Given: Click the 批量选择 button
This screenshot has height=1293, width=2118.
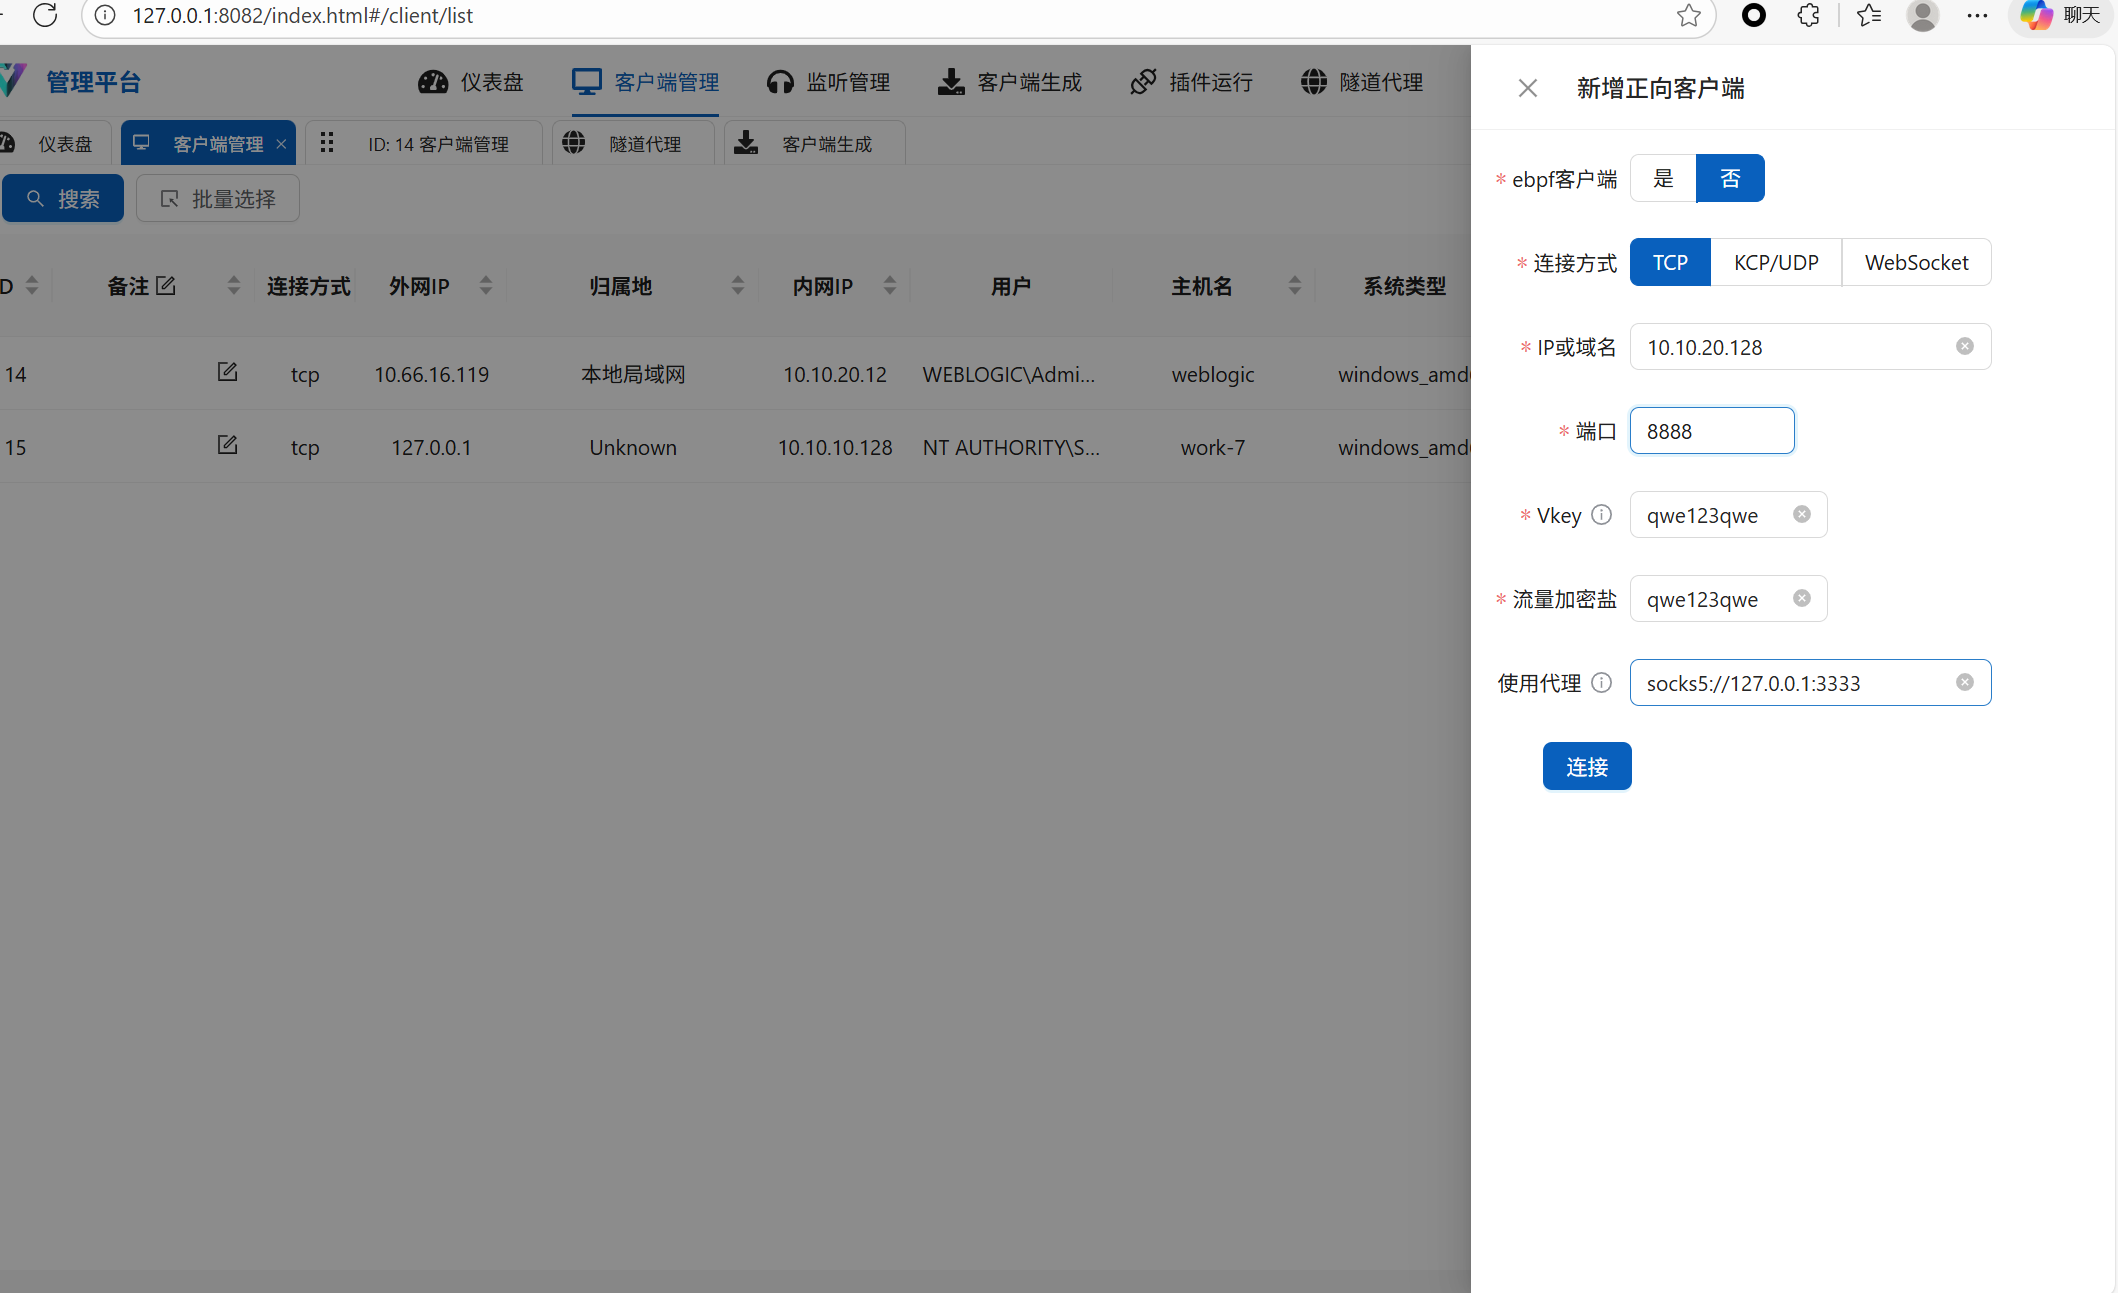Looking at the screenshot, I should coord(217,199).
